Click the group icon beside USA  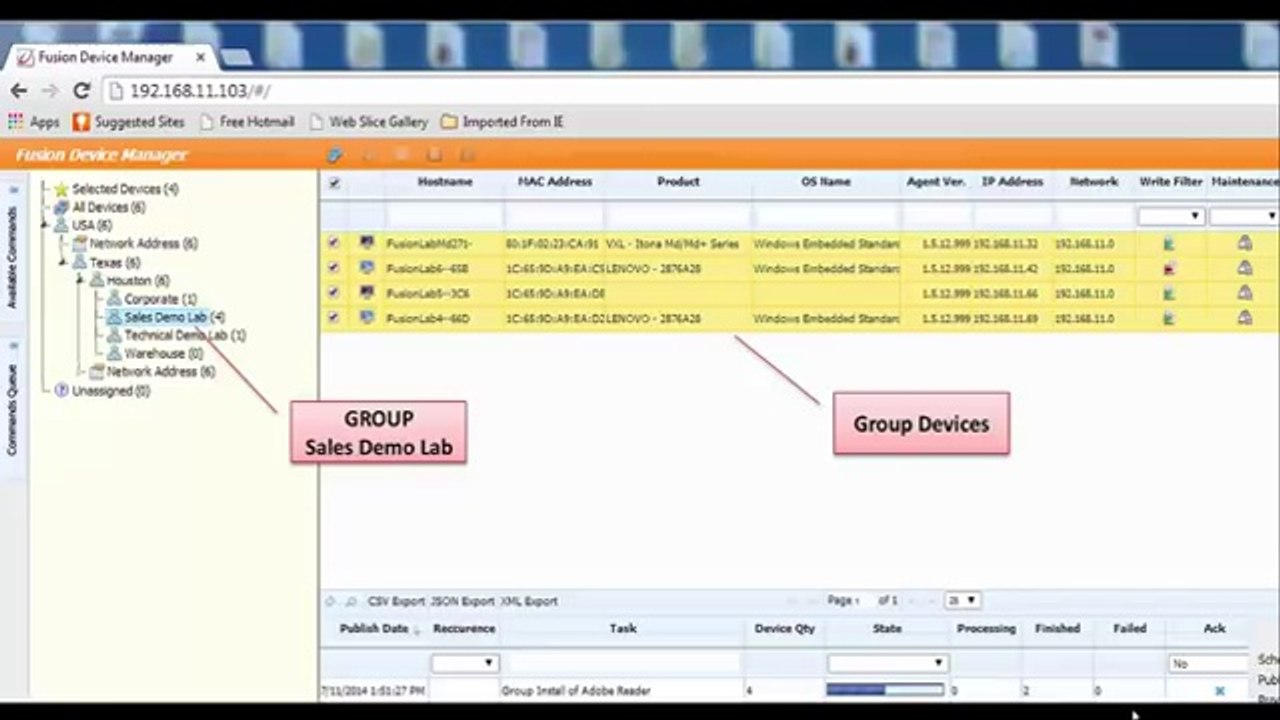62,225
